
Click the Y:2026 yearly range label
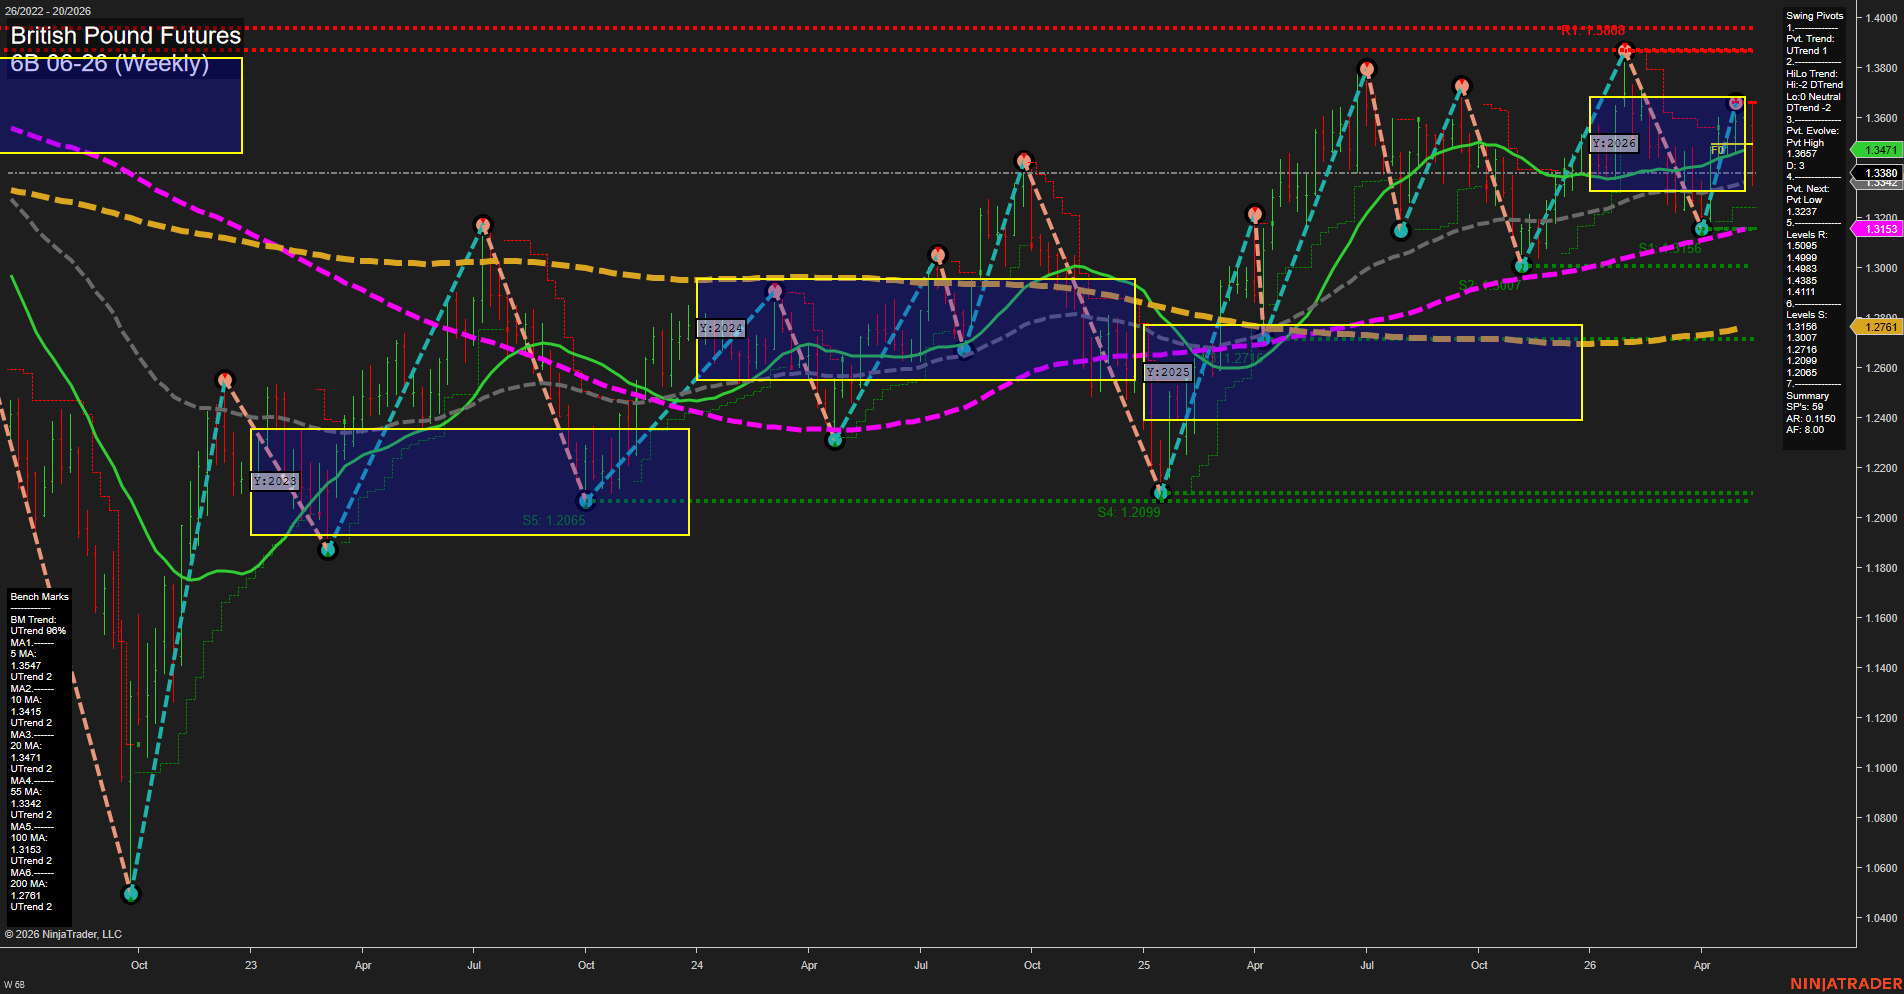(x=1614, y=143)
